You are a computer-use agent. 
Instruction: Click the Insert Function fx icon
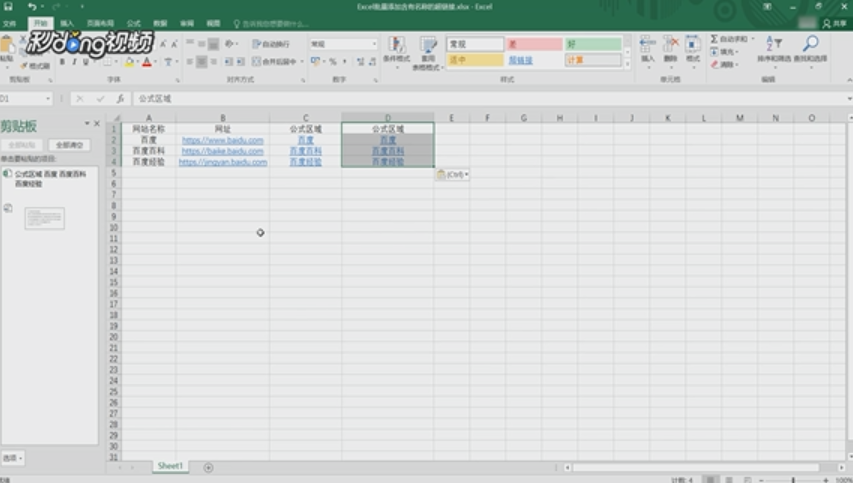click(x=120, y=98)
